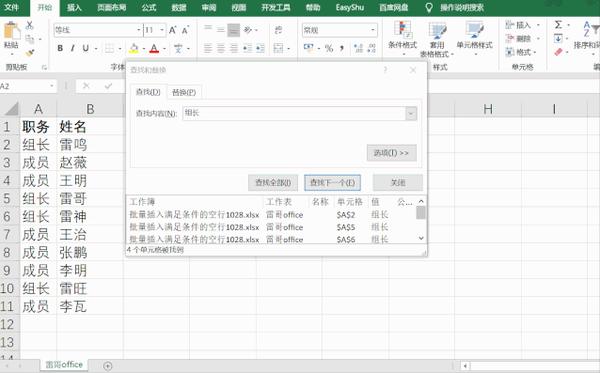Apply Percent Style format

point(329,48)
